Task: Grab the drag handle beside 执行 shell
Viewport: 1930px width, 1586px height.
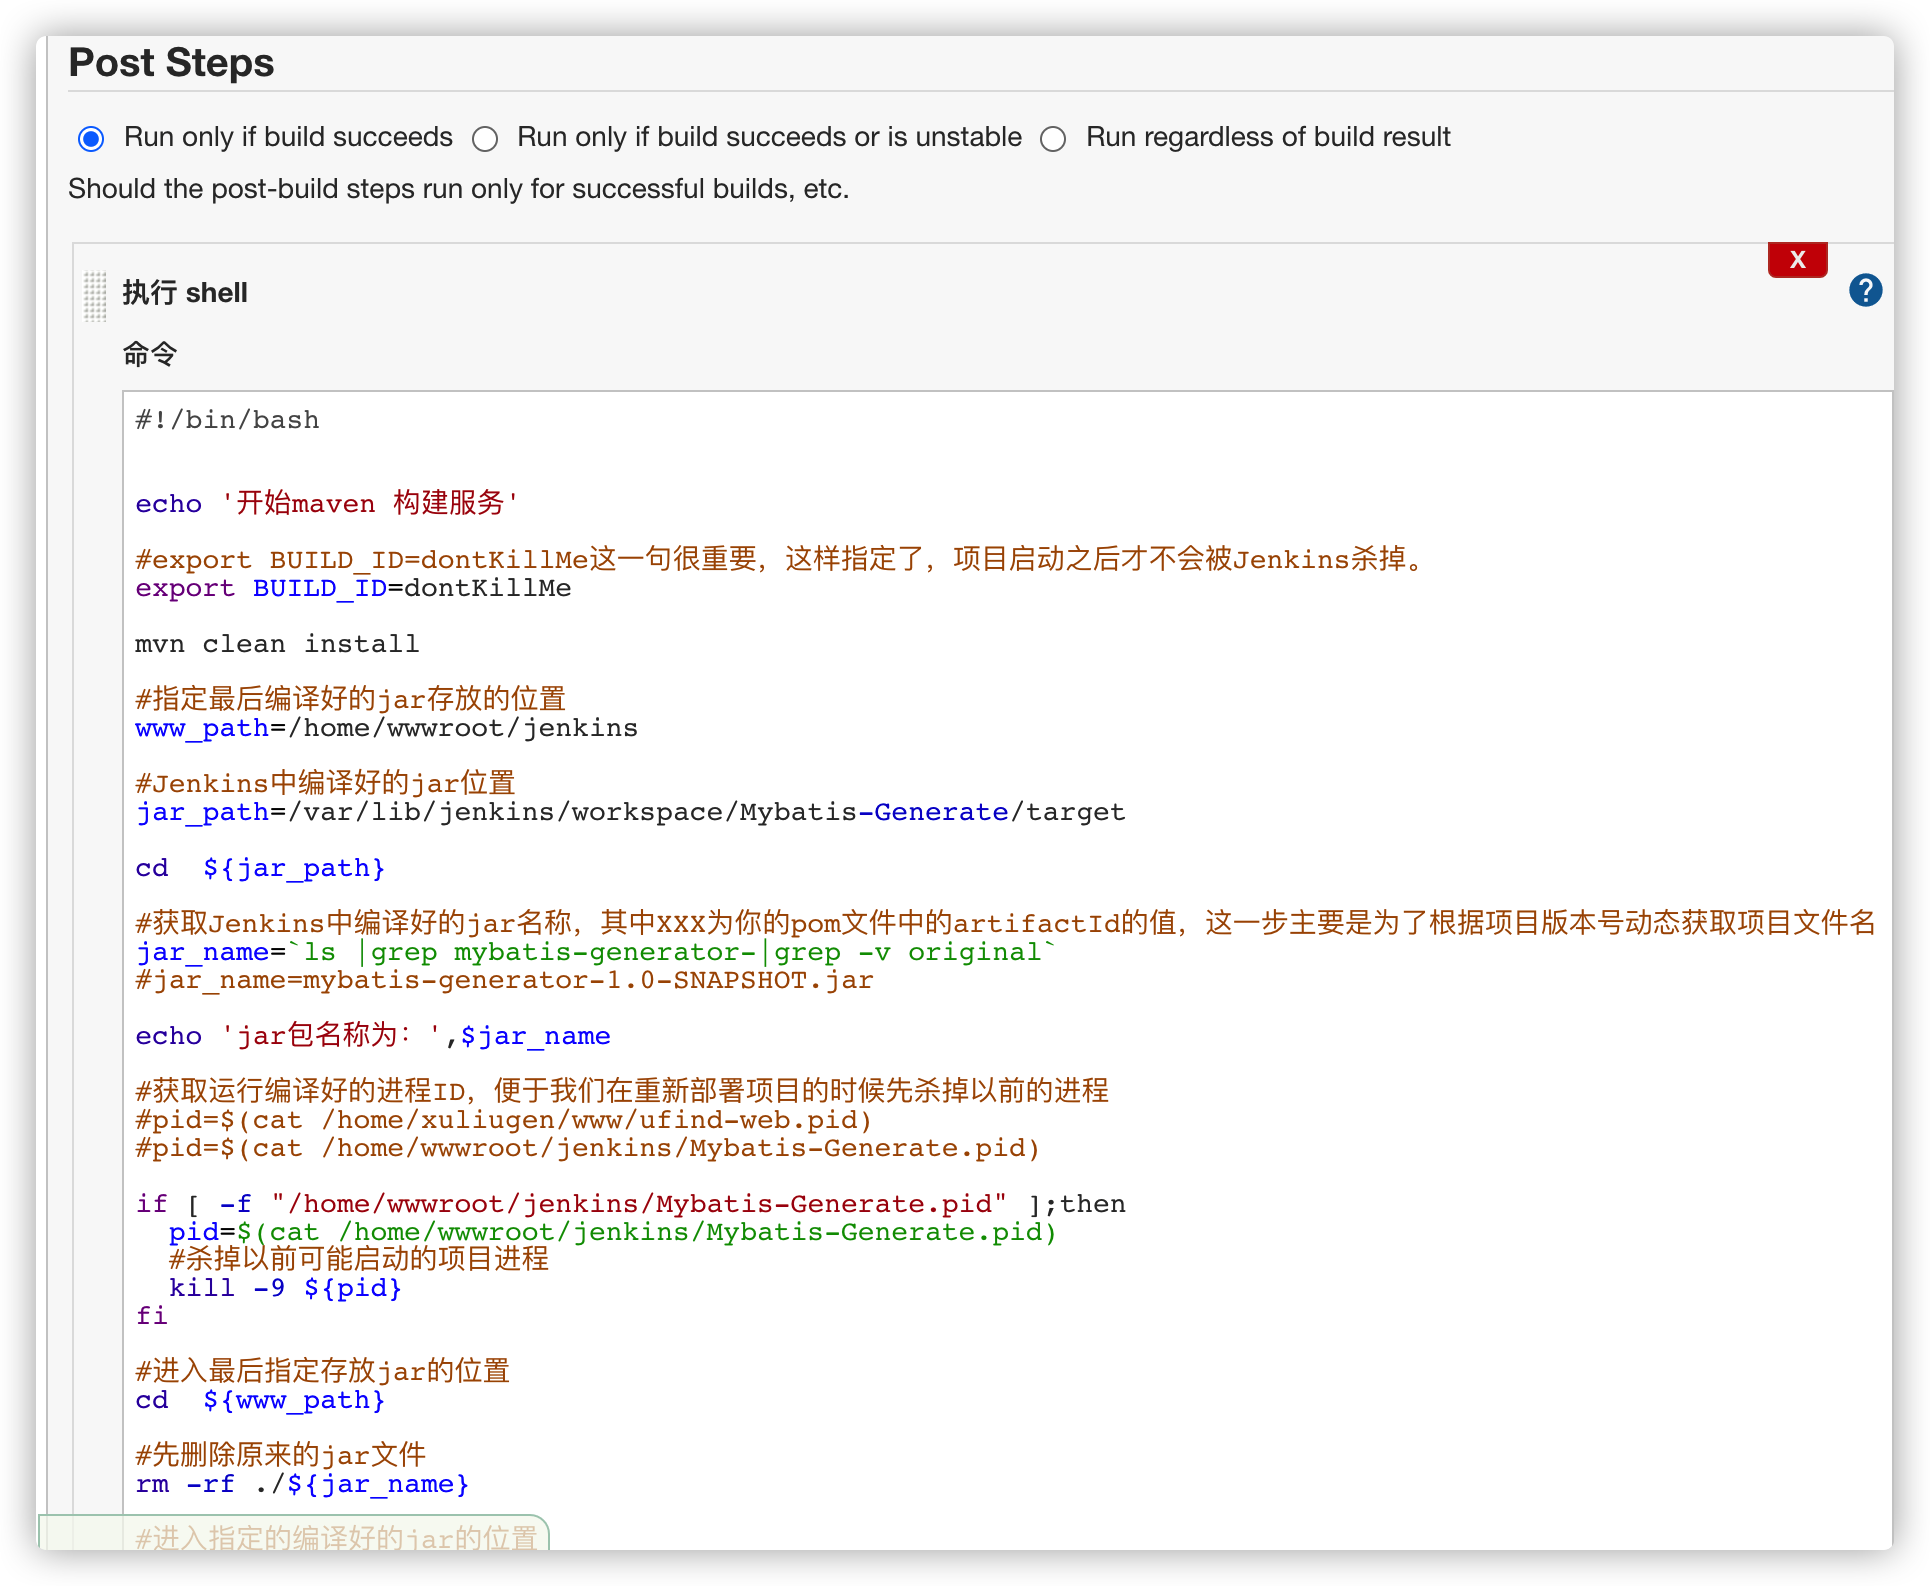Action: pyautogui.click(x=95, y=295)
